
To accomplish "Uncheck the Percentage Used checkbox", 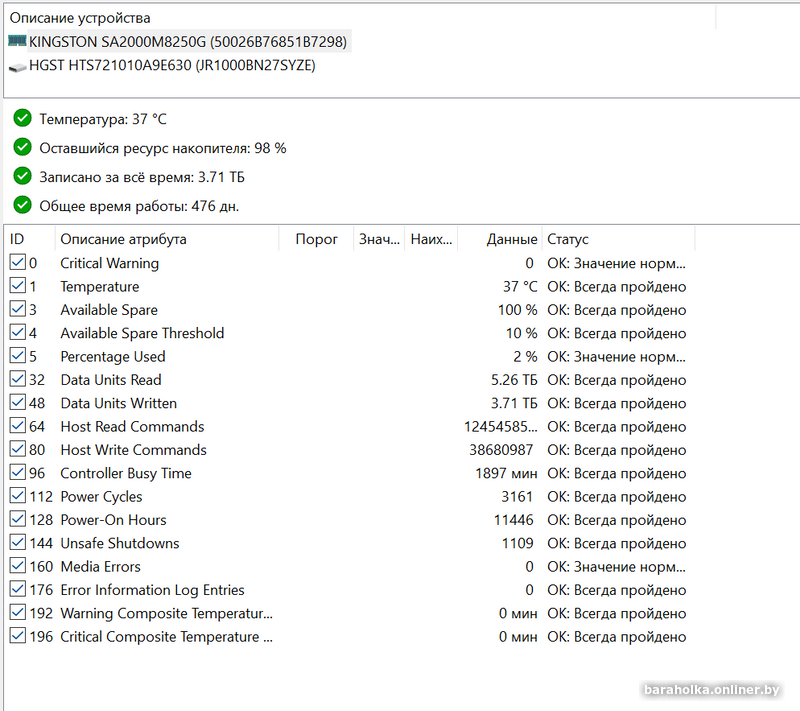I will tap(18, 356).
